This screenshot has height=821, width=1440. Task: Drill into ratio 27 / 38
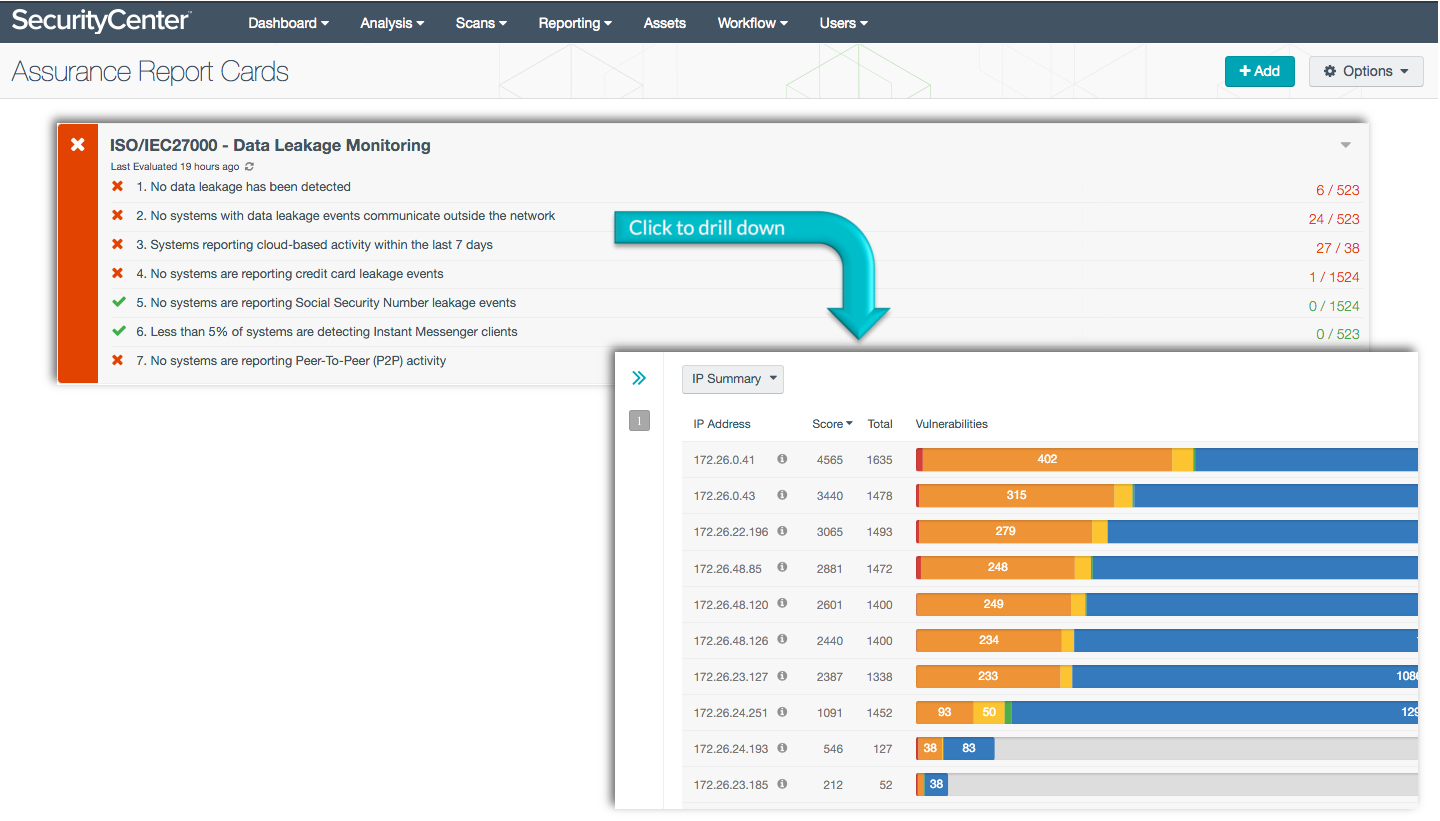1338,248
